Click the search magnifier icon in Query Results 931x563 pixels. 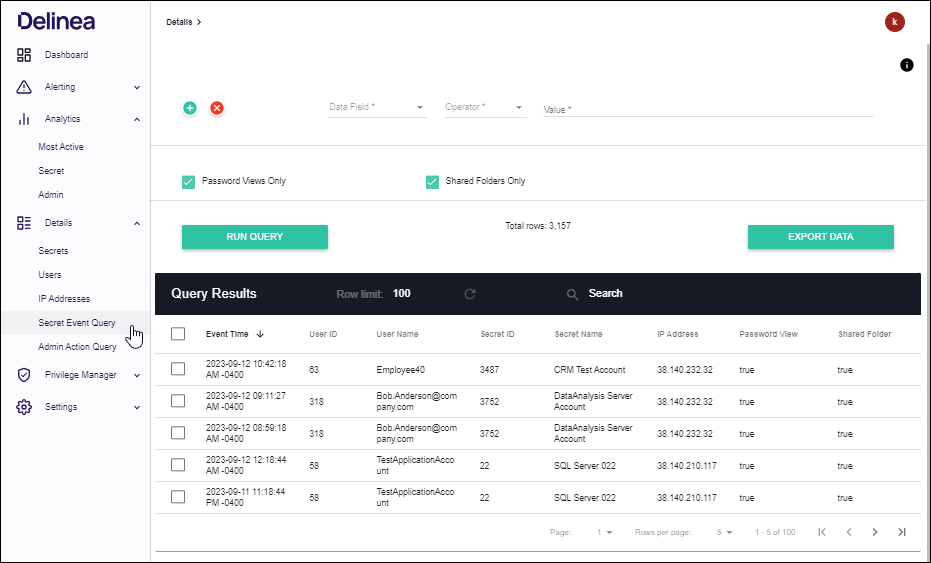click(x=572, y=295)
